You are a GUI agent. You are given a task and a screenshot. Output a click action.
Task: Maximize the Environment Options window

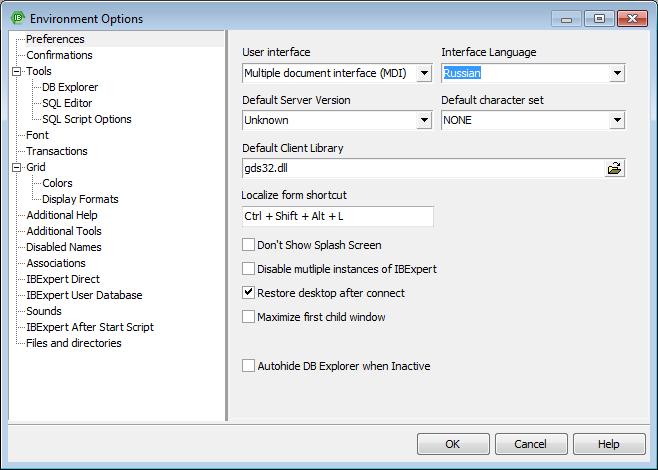599,19
